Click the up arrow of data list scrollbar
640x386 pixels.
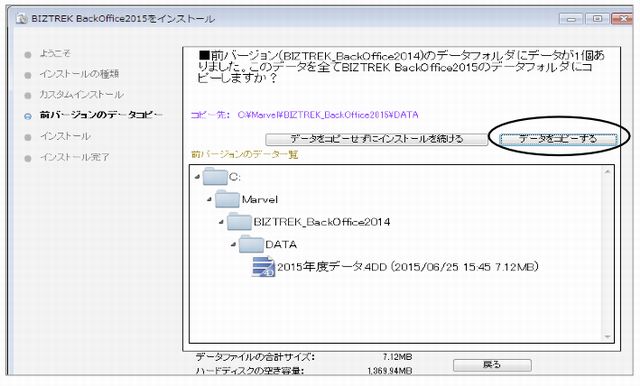click(x=607, y=172)
